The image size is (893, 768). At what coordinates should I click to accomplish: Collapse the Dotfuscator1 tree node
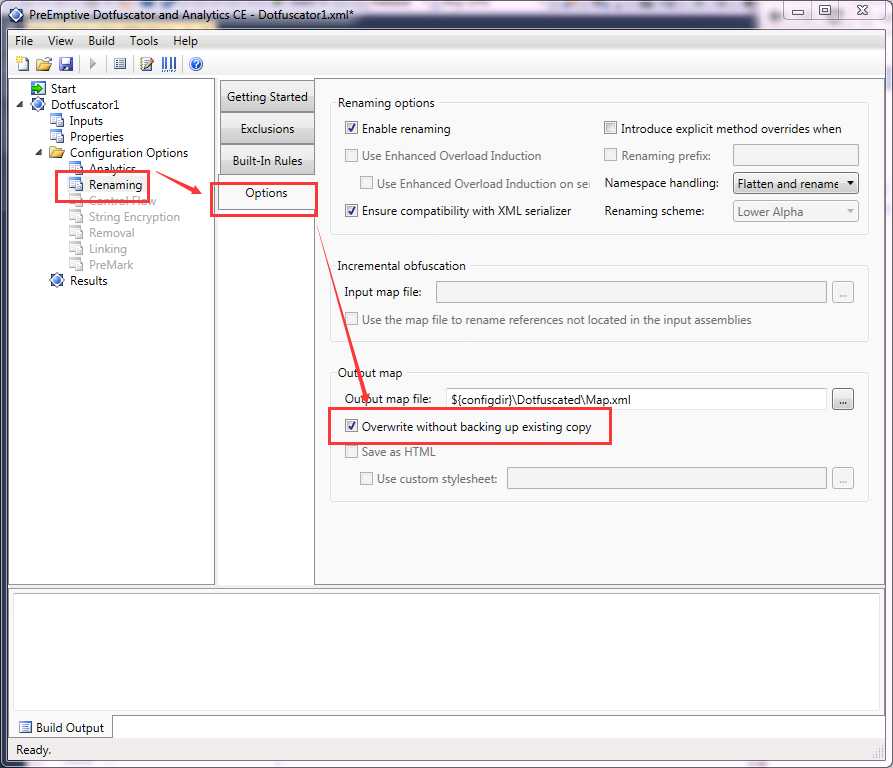click(x=20, y=104)
